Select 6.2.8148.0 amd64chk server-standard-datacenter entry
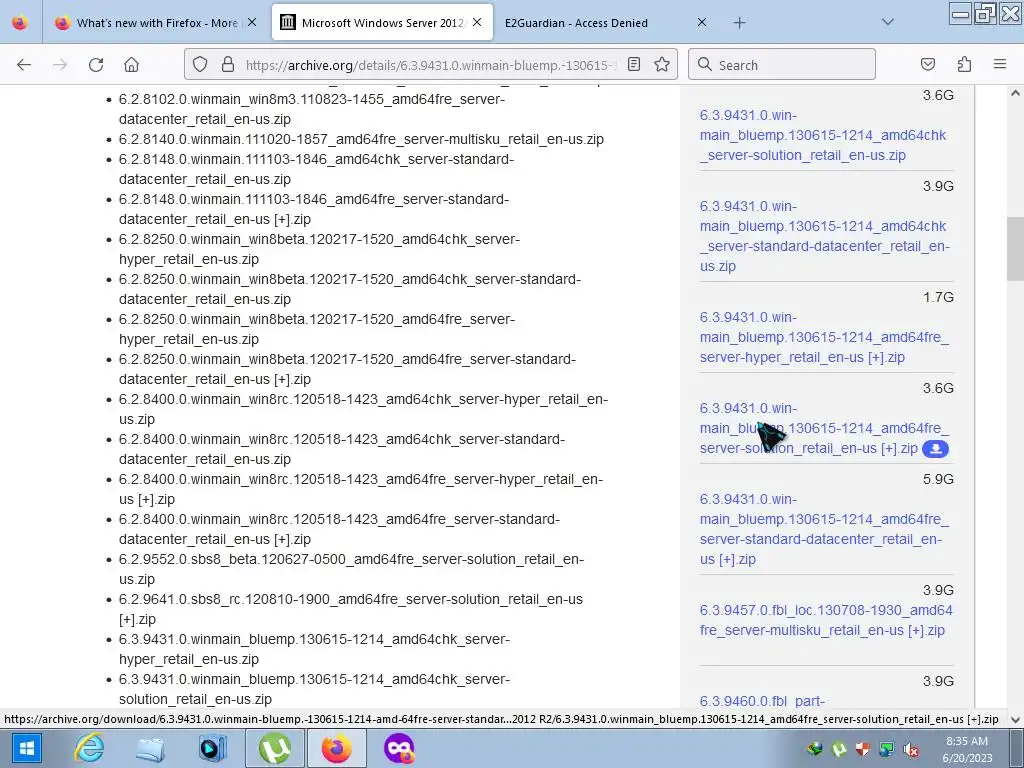The width and height of the screenshot is (1024, 768). tap(316, 169)
